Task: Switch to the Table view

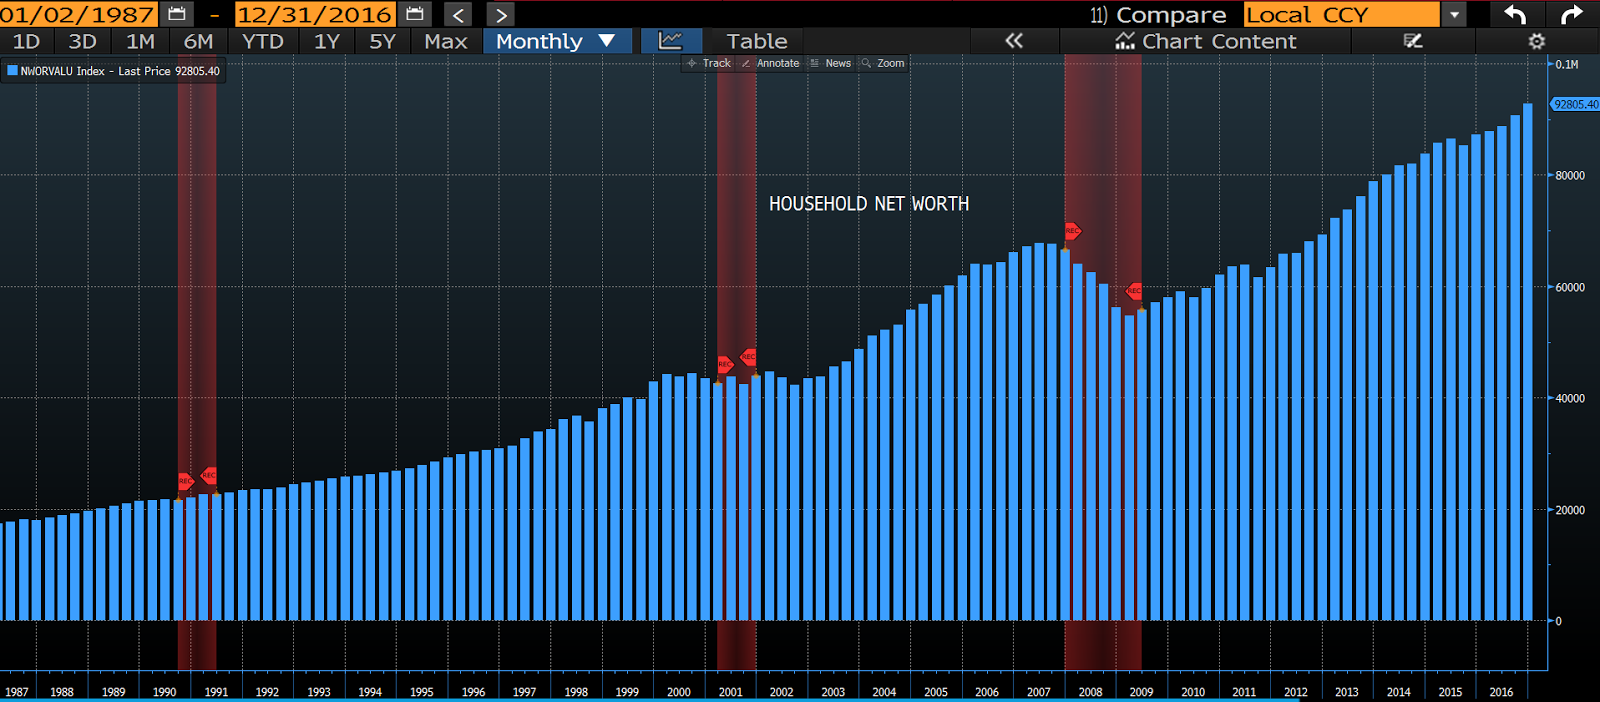Action: pos(757,41)
